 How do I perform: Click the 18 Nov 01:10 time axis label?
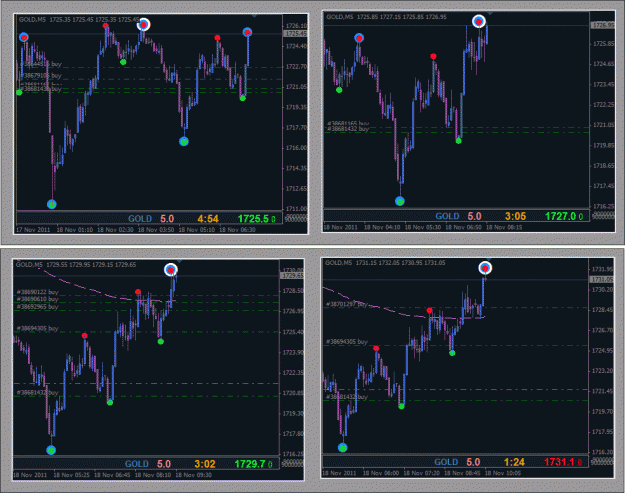pos(75,230)
